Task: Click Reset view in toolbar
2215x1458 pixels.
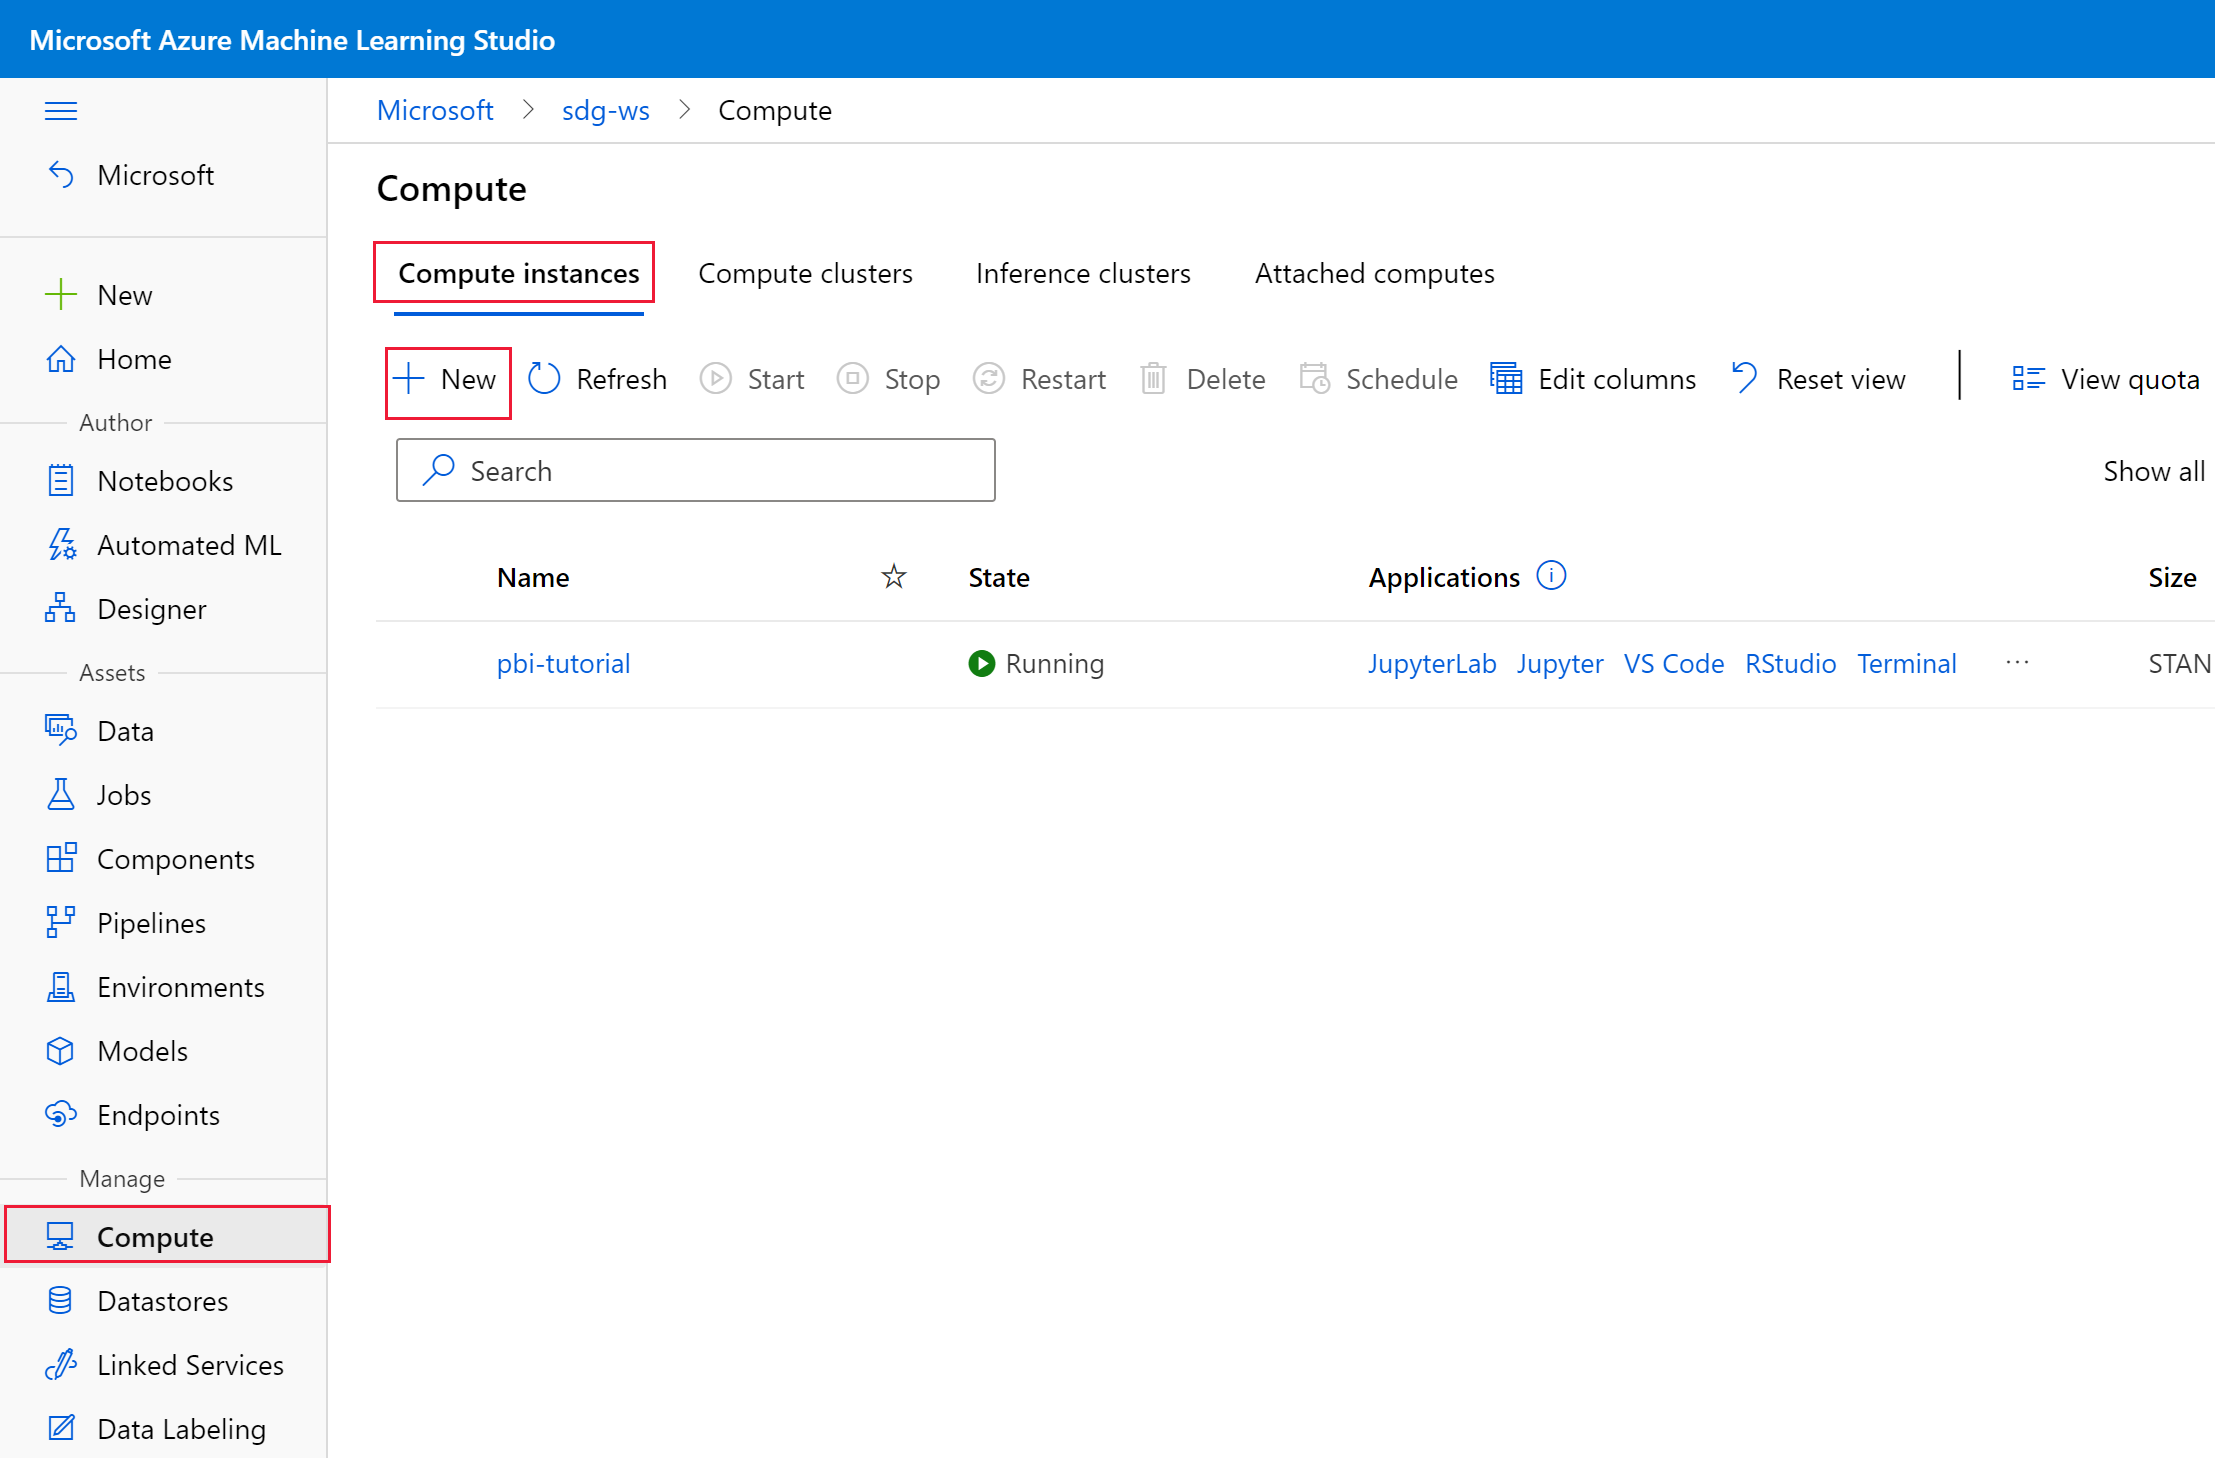Action: pyautogui.click(x=1819, y=379)
